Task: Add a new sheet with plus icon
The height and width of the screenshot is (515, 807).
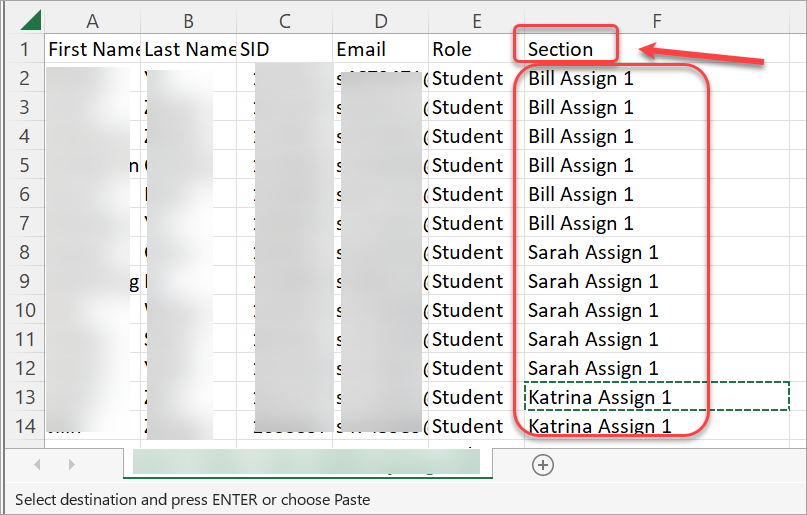Action: pos(542,465)
